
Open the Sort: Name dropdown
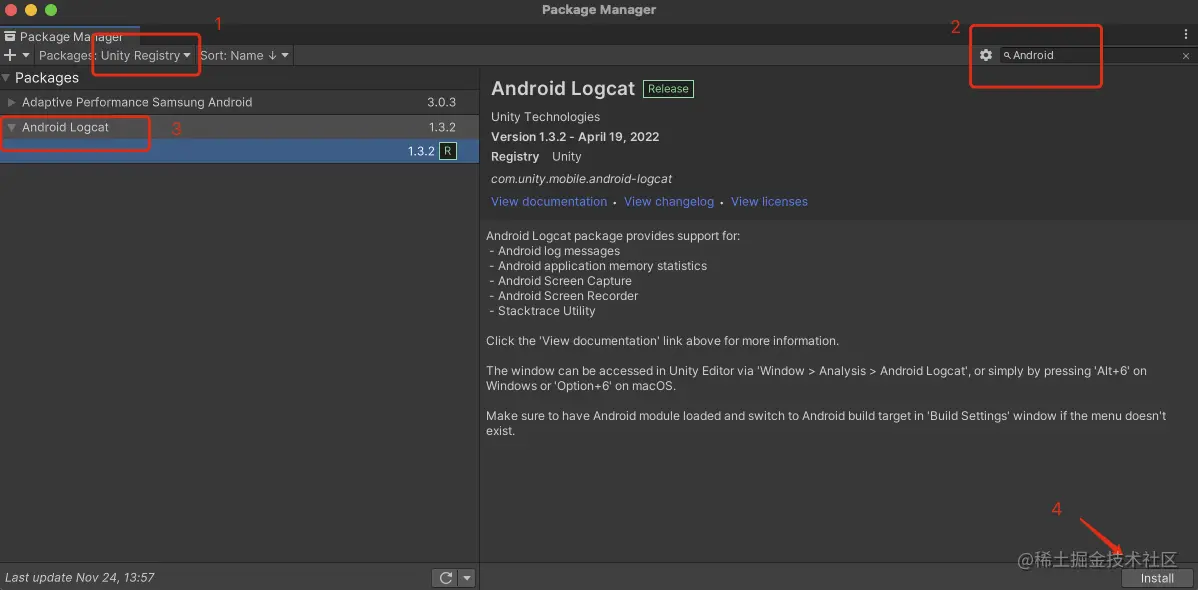(244, 55)
